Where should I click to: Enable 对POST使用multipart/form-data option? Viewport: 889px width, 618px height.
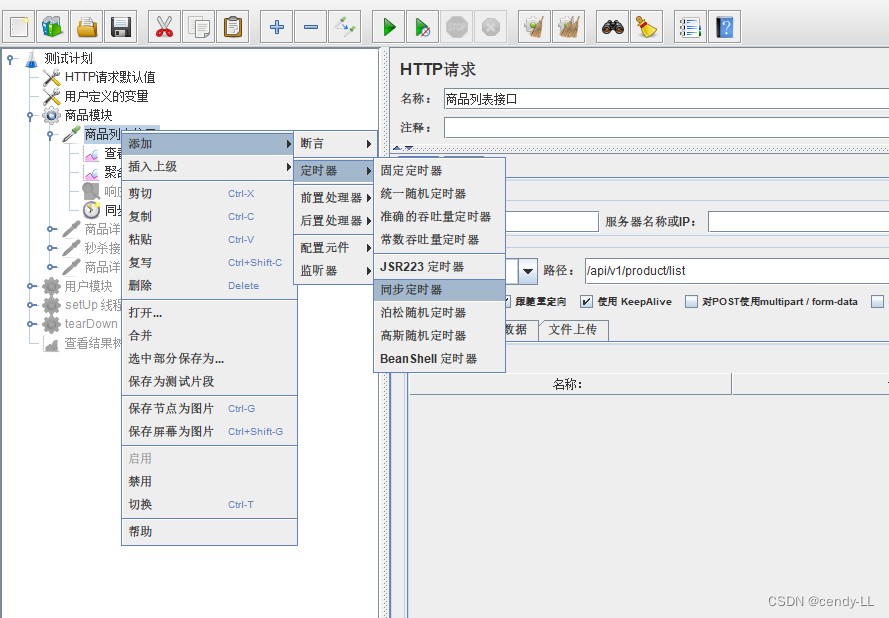point(690,301)
